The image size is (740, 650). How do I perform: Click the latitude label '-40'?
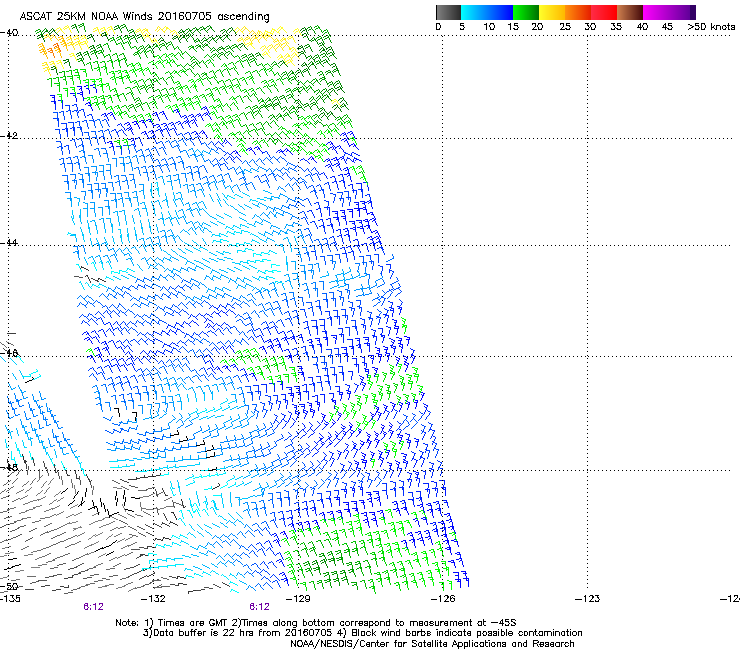9,33
